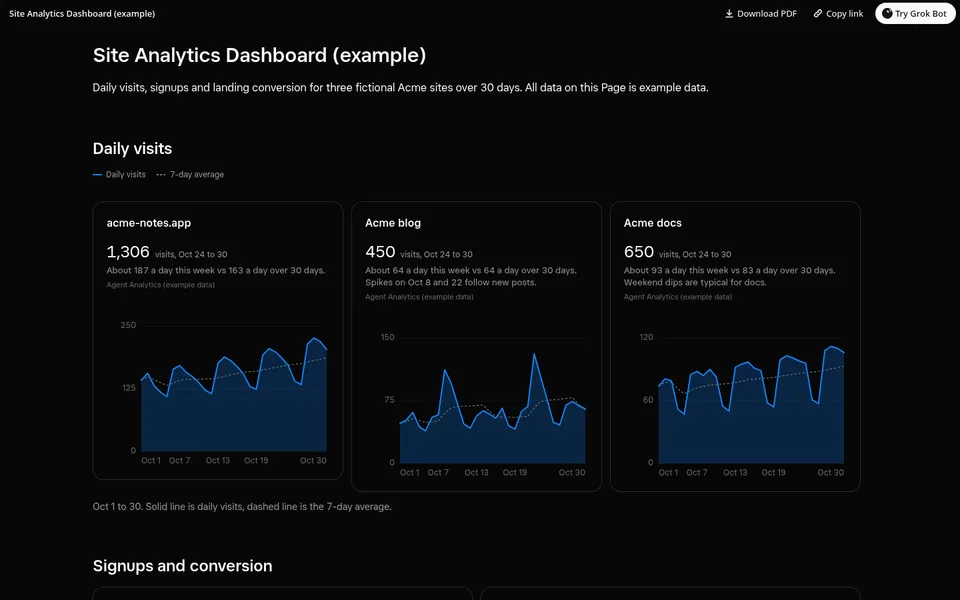Select the main heading 'Site Analytics Dashboard (example)'
Viewport: 960px width, 600px height.
pyautogui.click(x=259, y=55)
